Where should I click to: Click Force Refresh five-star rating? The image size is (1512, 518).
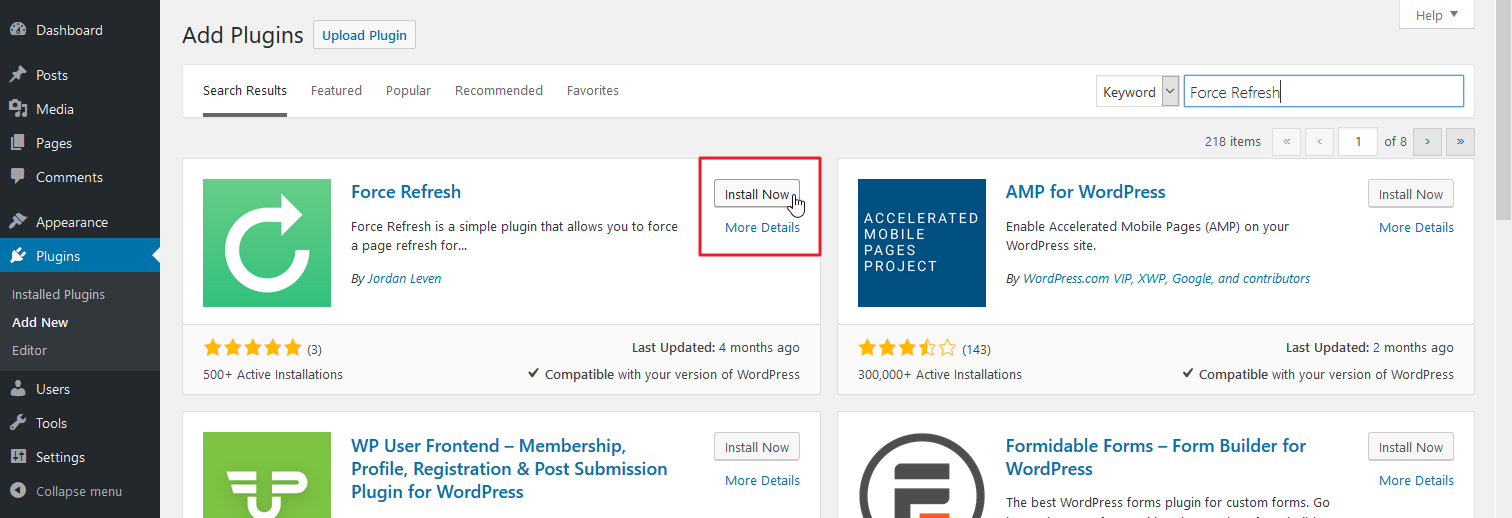252,348
